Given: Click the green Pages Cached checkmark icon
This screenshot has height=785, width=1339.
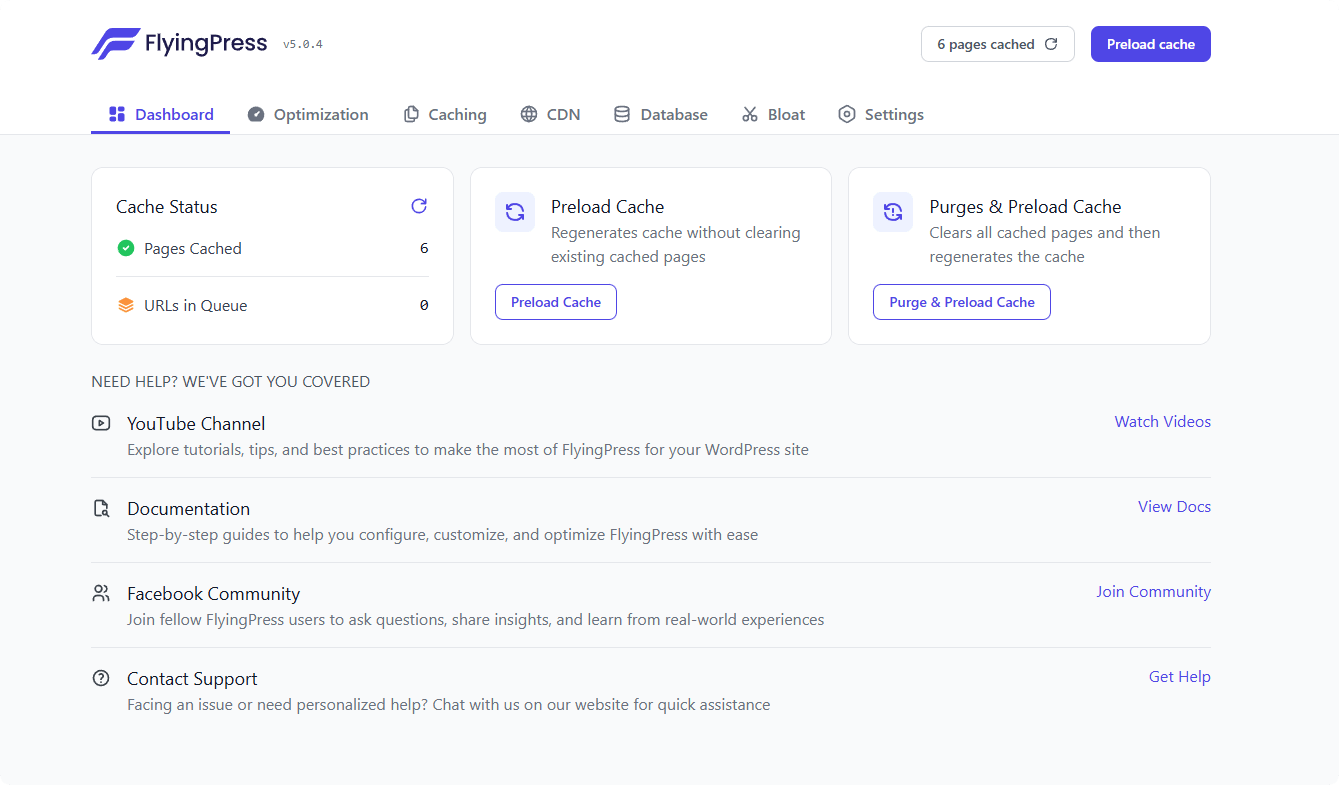Looking at the screenshot, I should pos(126,248).
